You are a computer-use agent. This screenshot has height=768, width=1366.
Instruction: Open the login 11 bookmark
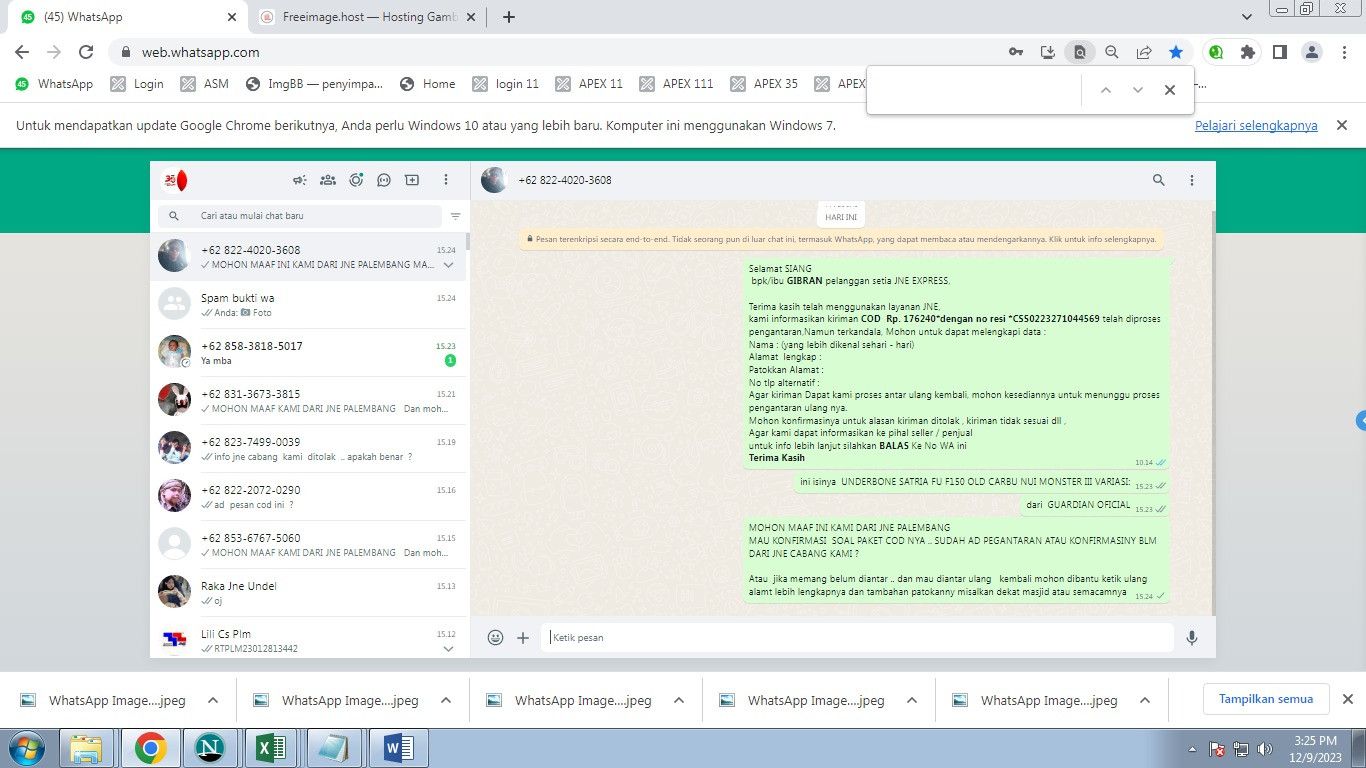tap(505, 84)
